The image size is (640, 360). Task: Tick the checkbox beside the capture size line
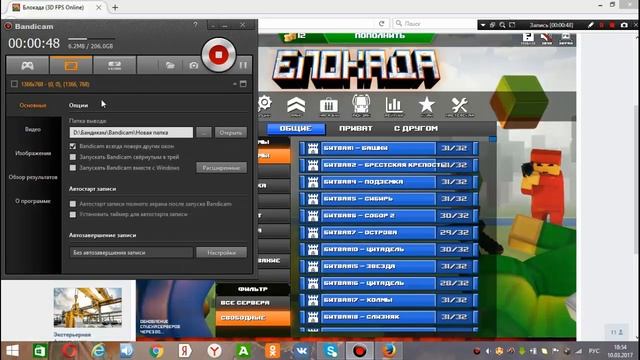tap(14, 84)
